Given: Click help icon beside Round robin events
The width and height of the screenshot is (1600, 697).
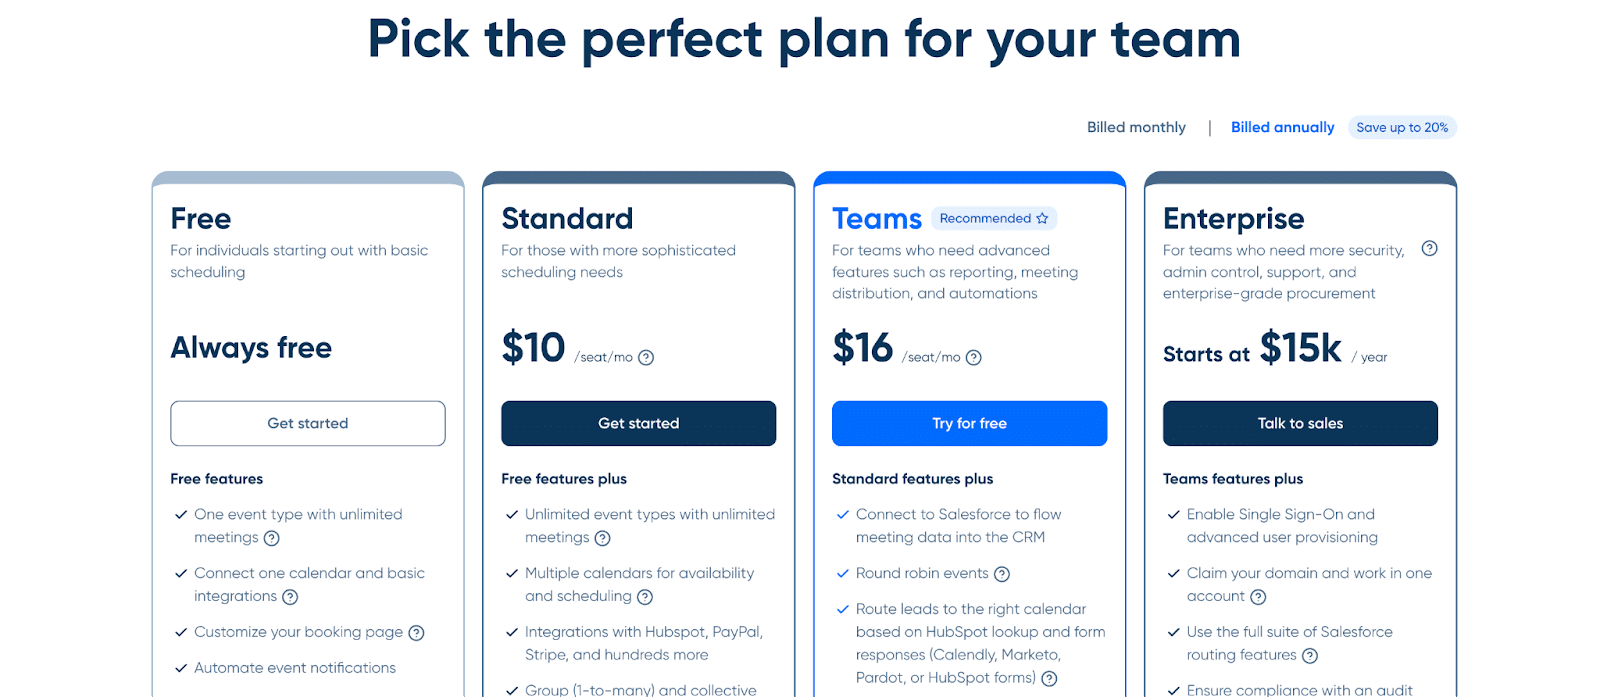Looking at the screenshot, I should 1002,574.
